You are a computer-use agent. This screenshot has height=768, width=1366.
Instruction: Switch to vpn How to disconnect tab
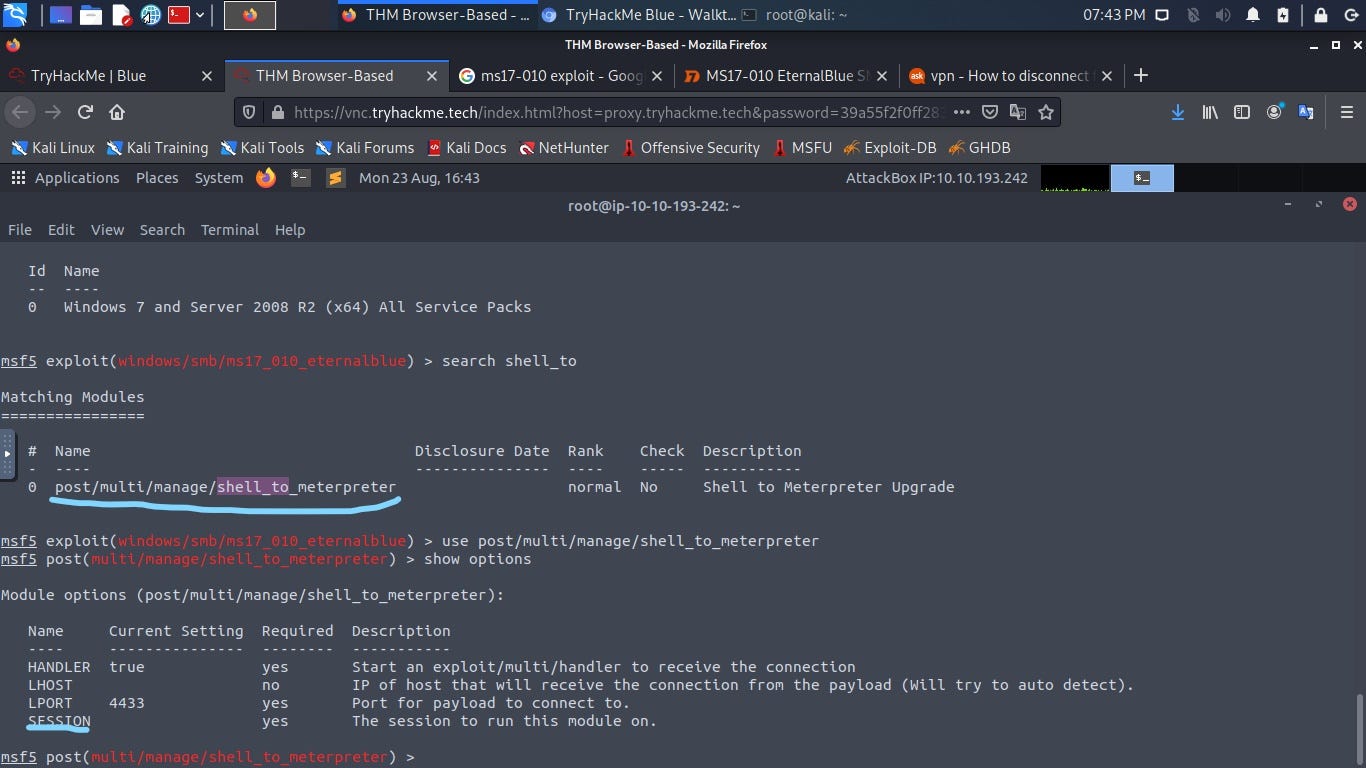tap(1010, 76)
